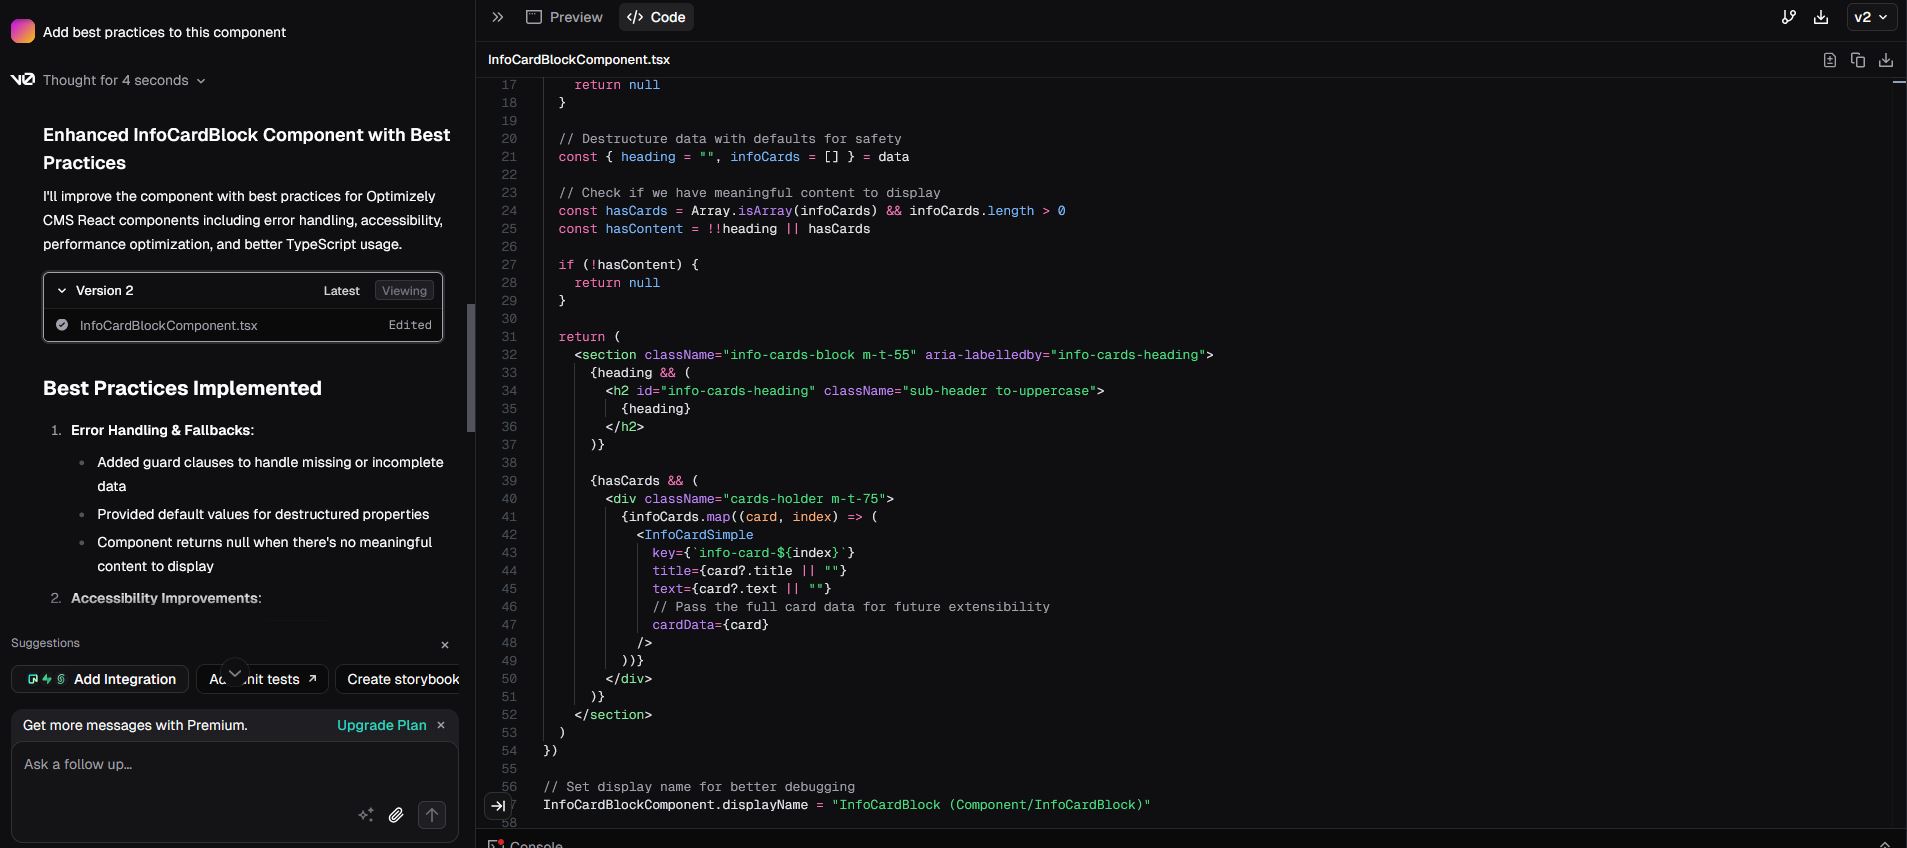Screen dimensions: 1907x848
Task: Click the file diff icon in file header
Action: pos(1829,60)
